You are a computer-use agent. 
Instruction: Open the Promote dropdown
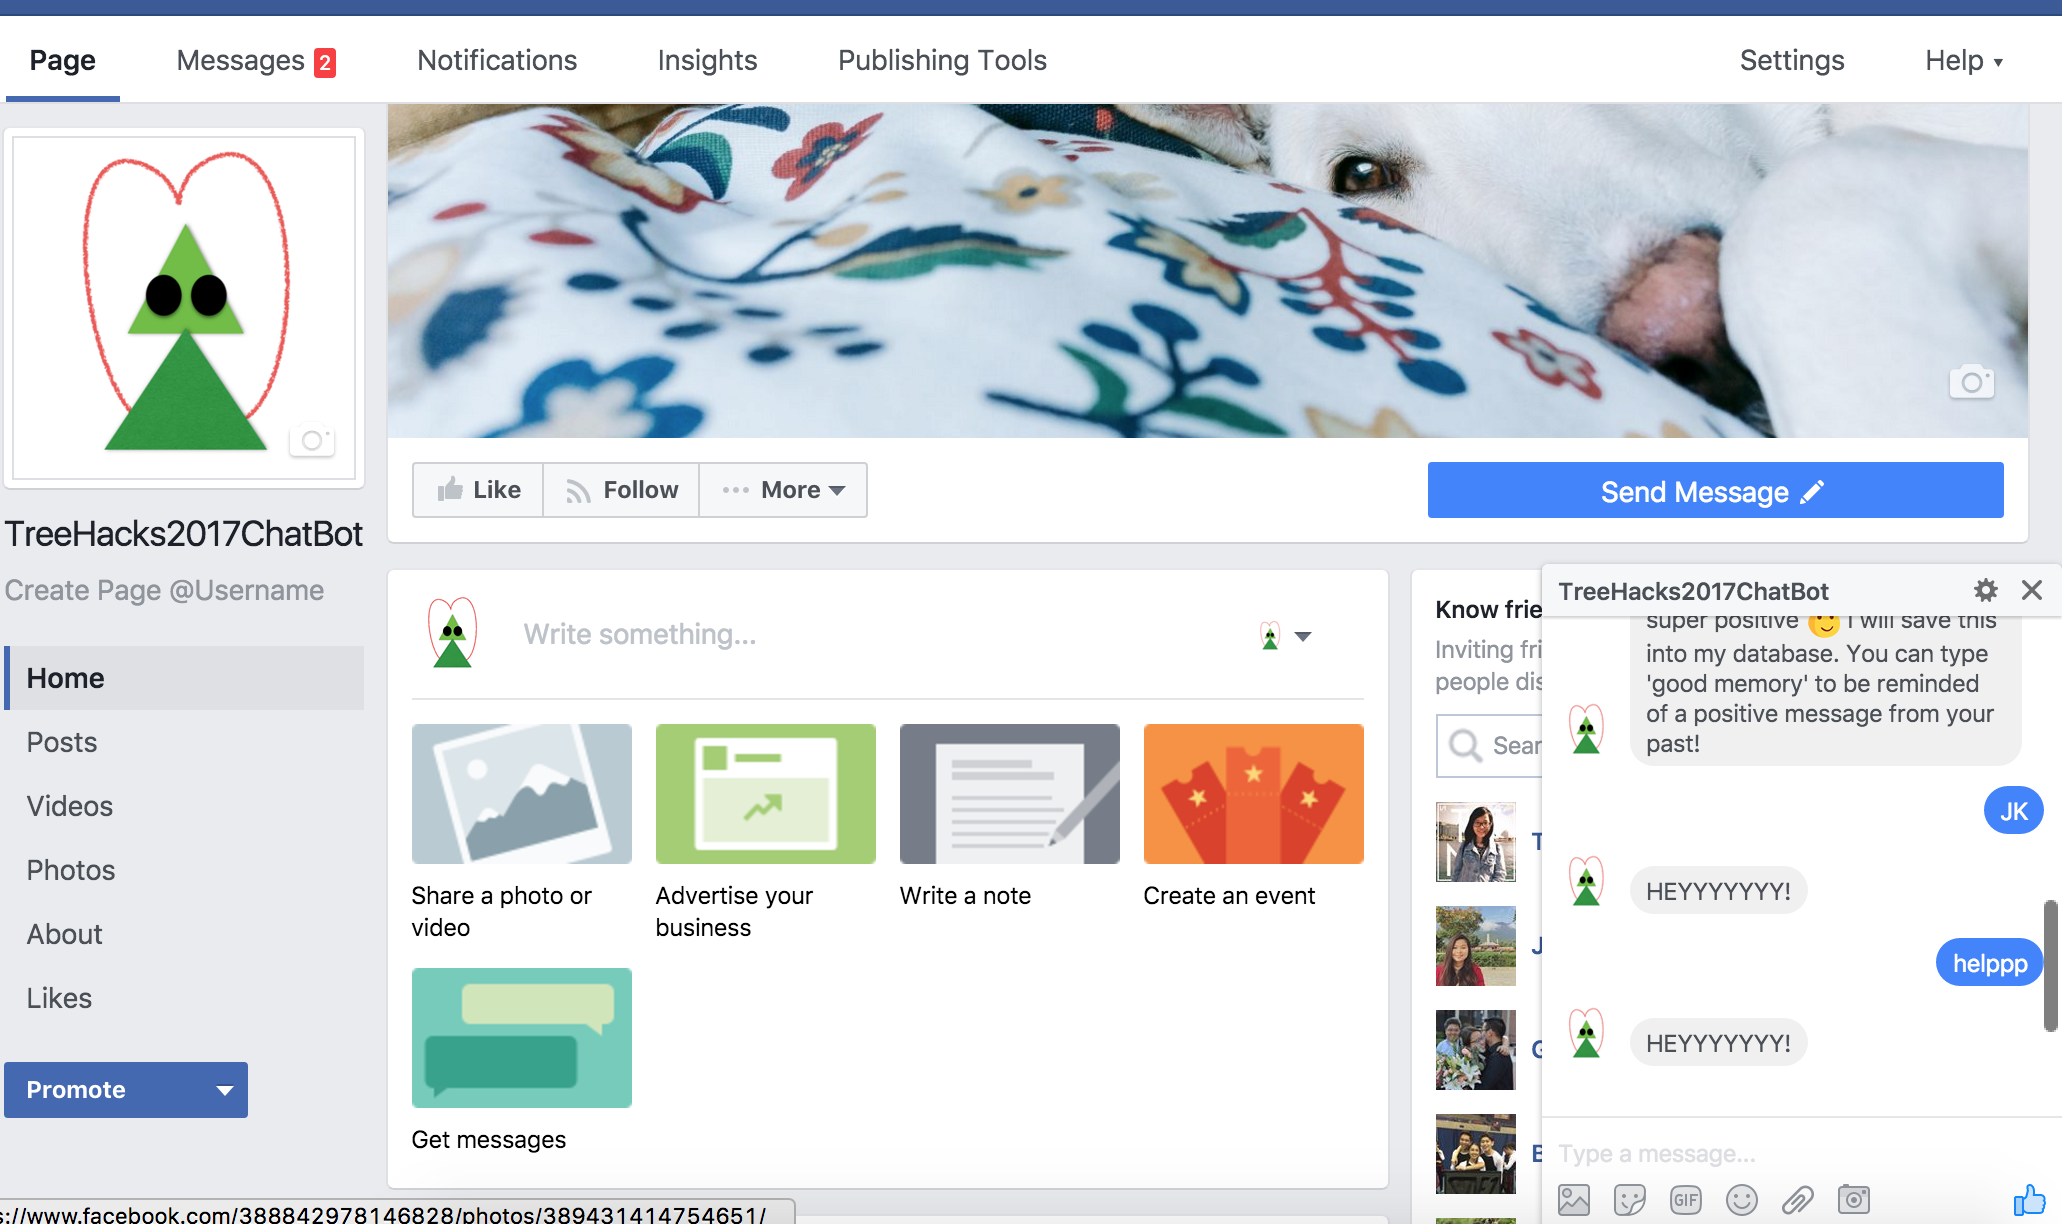[225, 1090]
